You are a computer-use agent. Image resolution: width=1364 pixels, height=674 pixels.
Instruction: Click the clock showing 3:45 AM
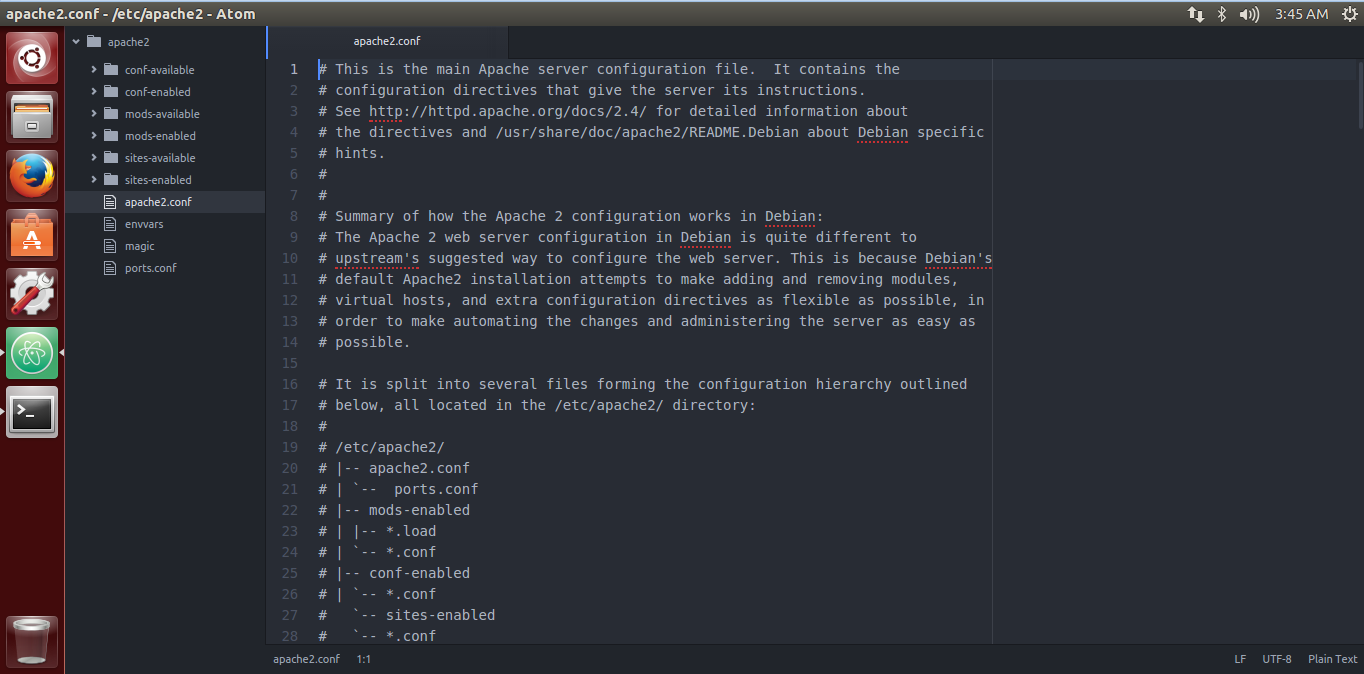1302,14
